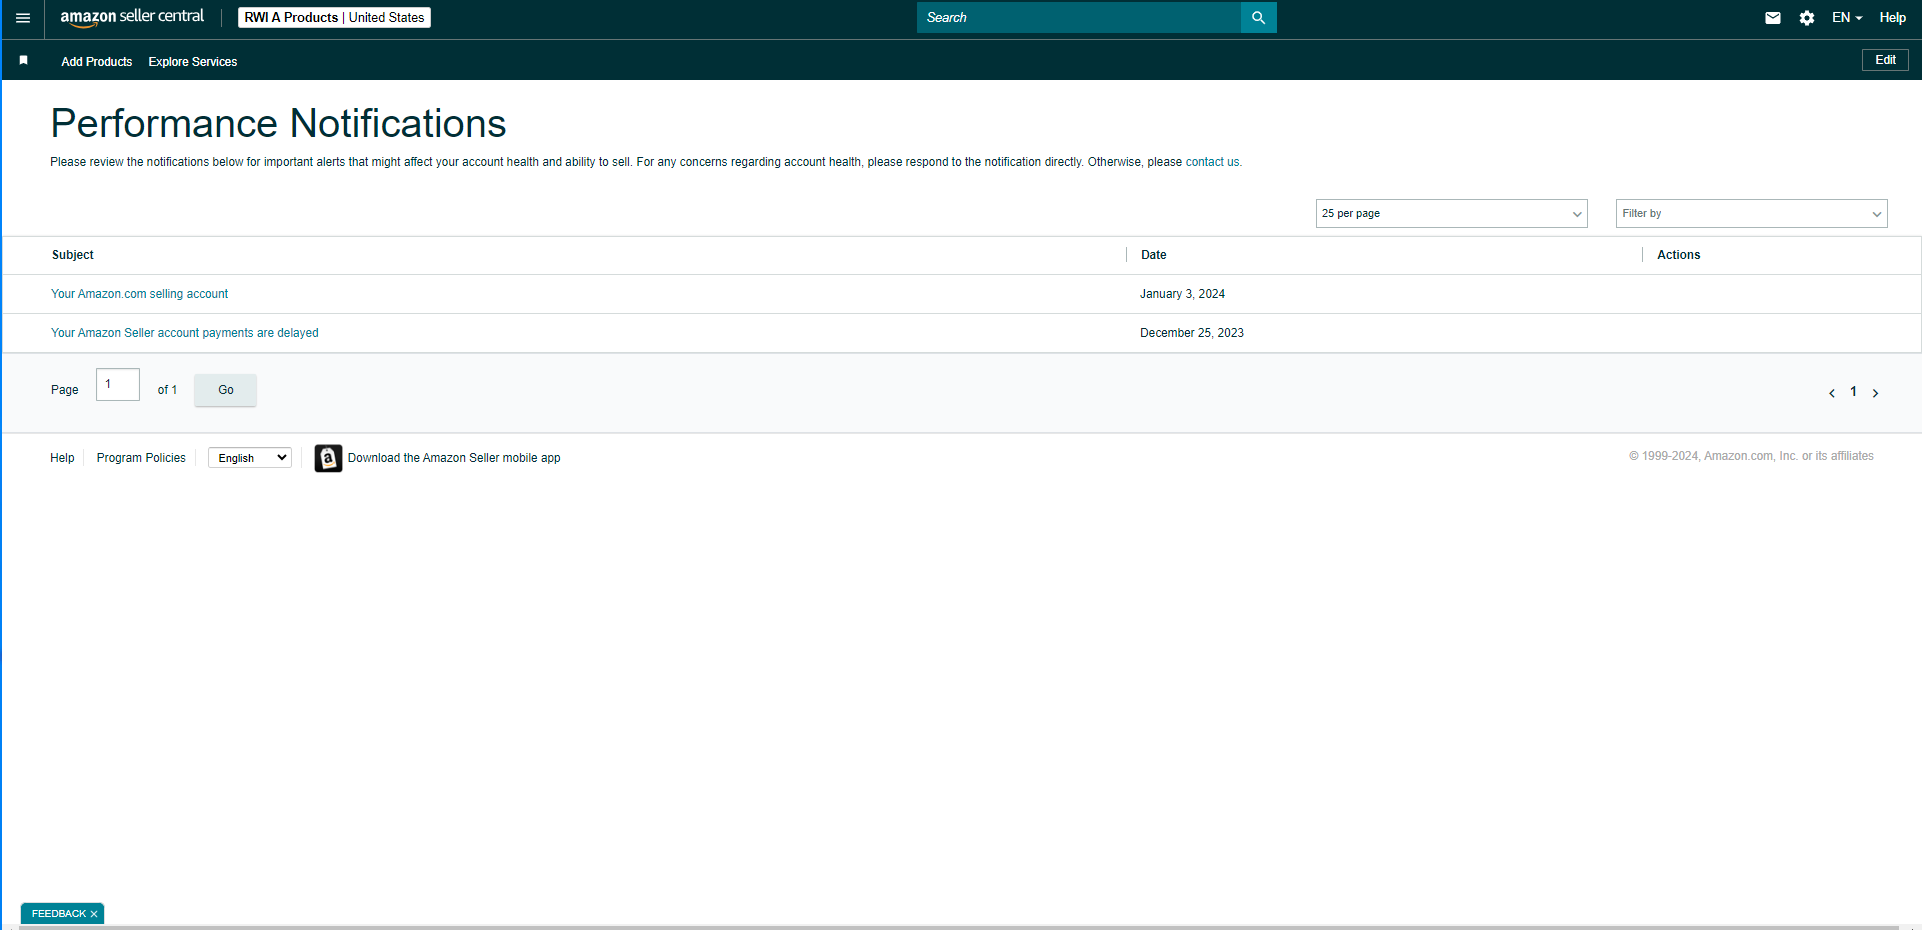Click the Go button
Viewport: 1922px width, 930px height.
(225, 390)
